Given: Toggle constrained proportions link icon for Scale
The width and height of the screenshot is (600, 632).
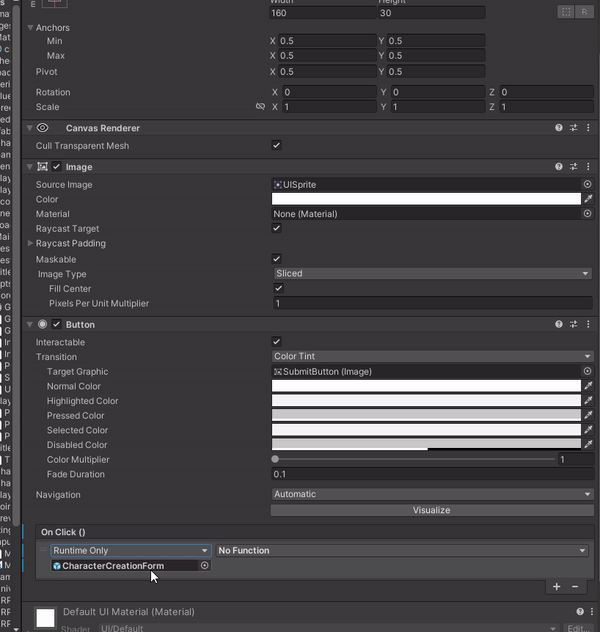Looking at the screenshot, I should coord(260,106).
